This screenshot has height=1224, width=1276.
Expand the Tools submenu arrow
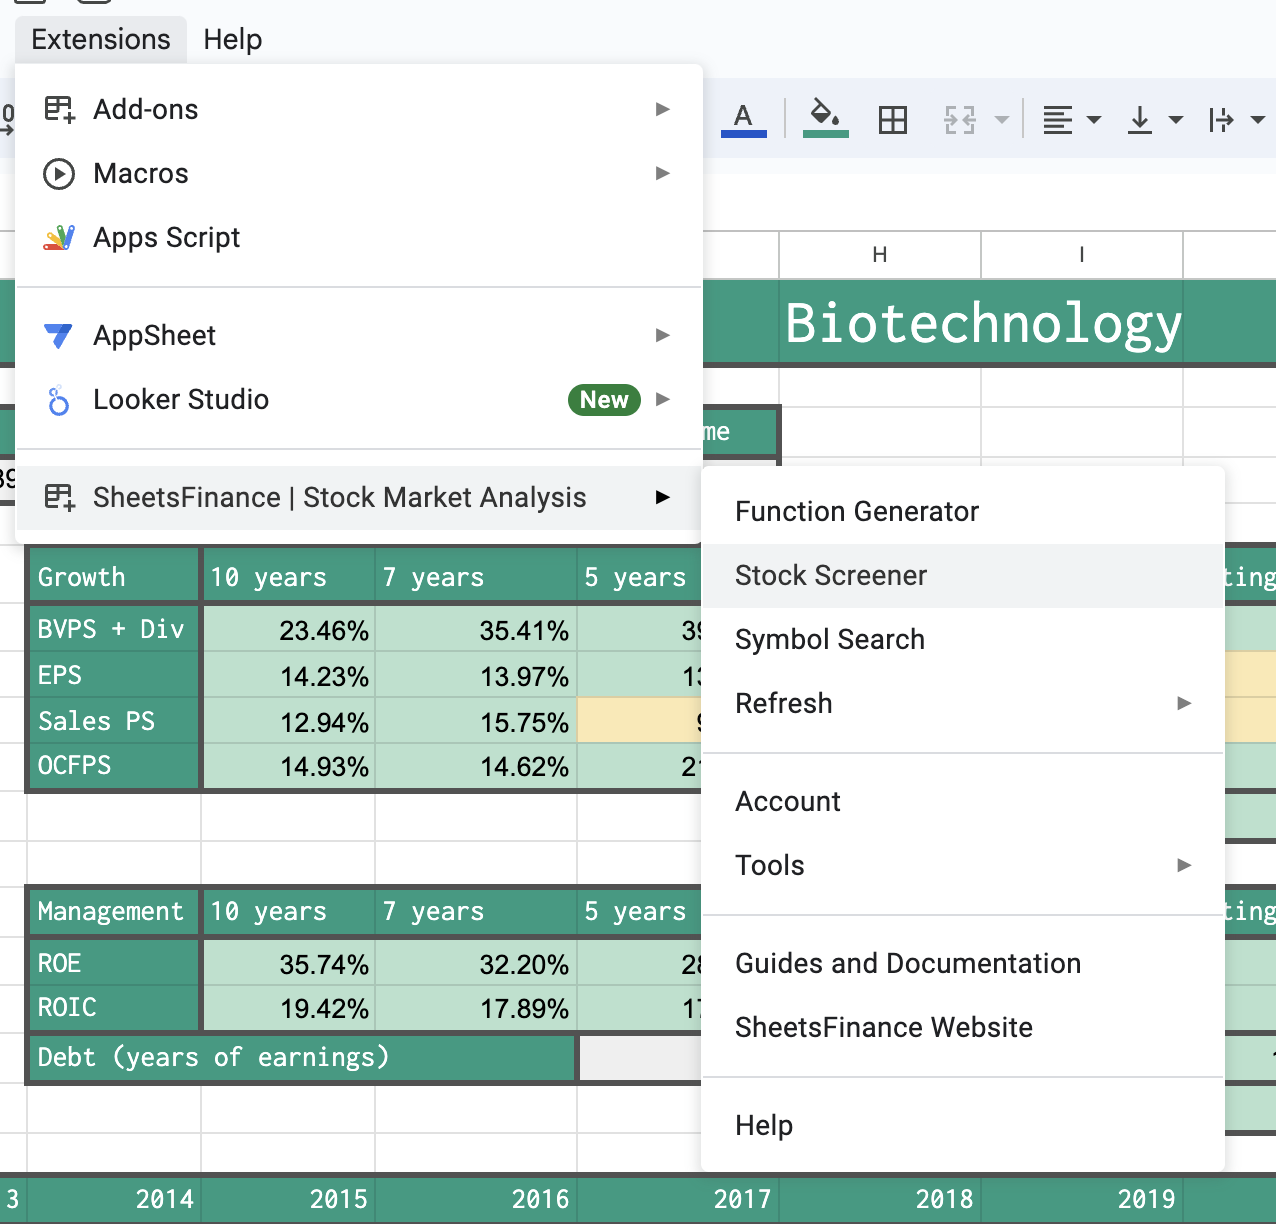[x=1184, y=865]
